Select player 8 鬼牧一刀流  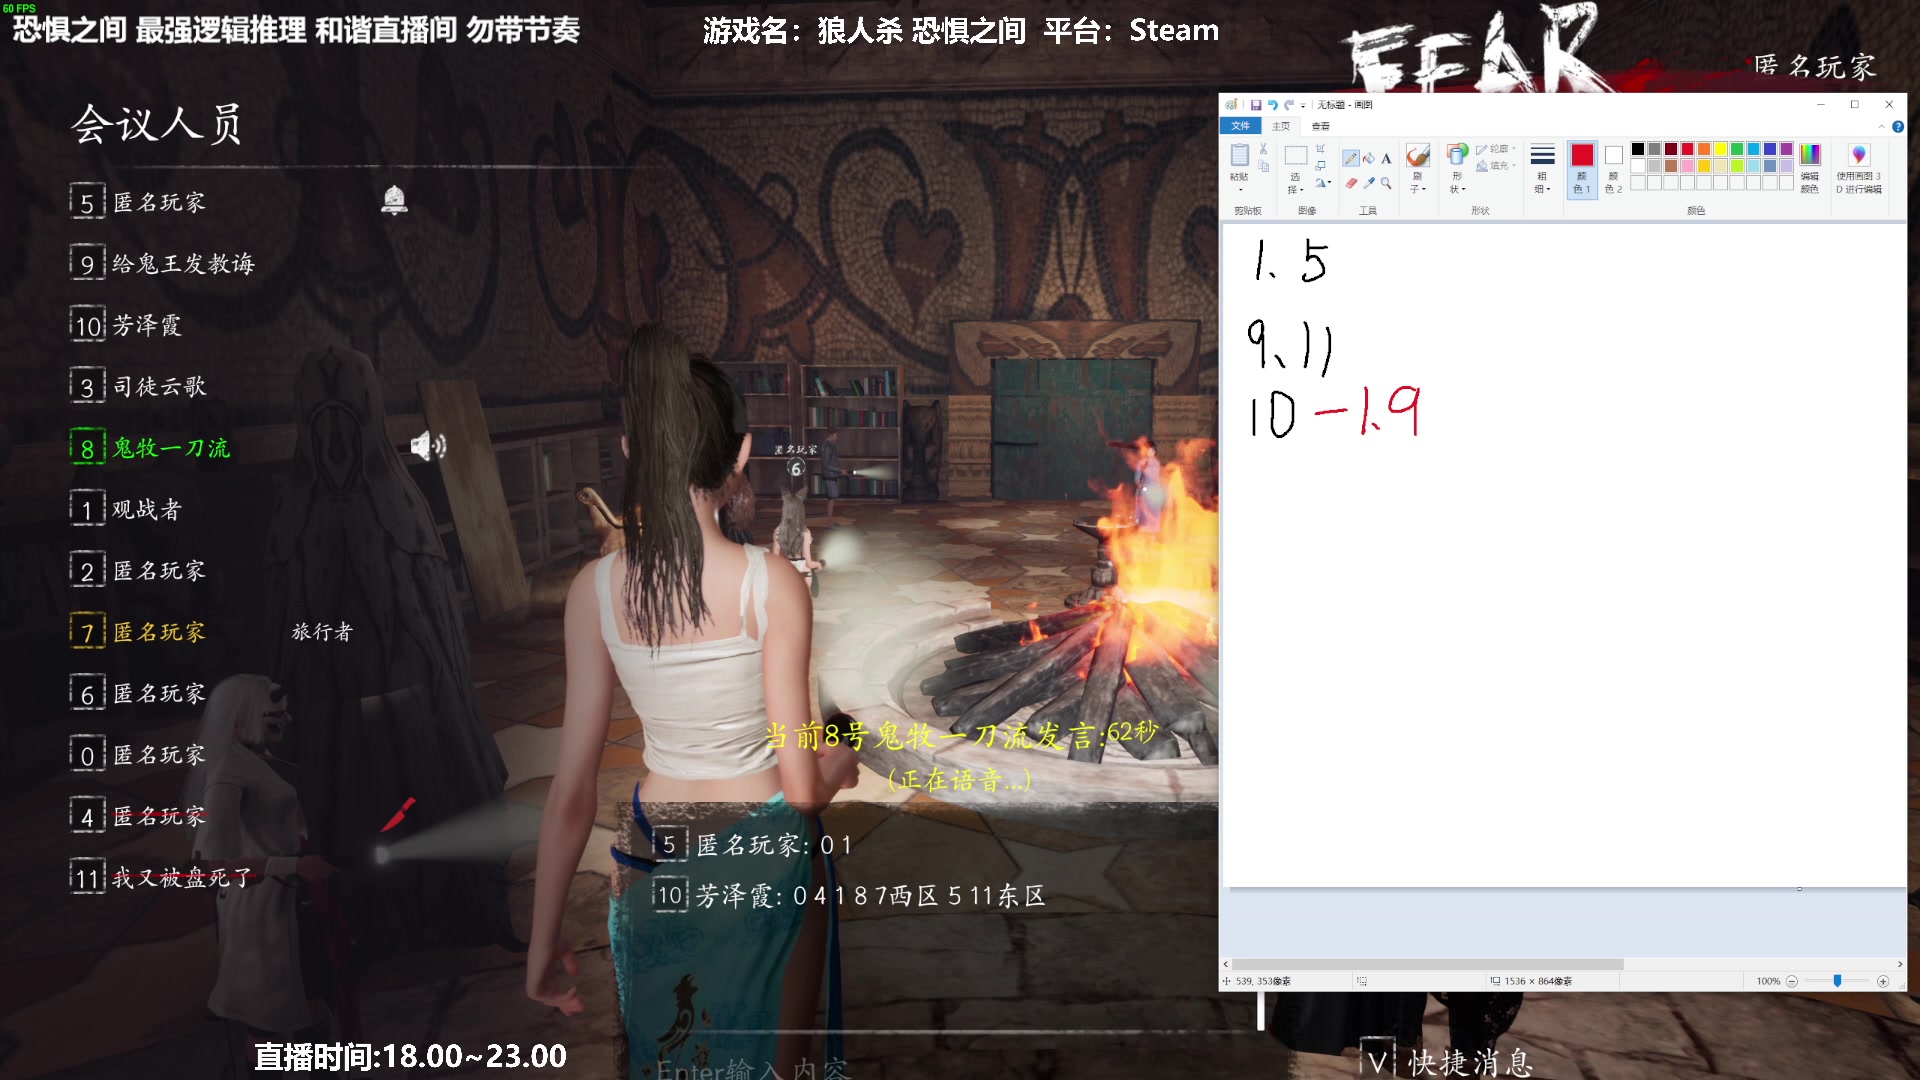tap(151, 448)
